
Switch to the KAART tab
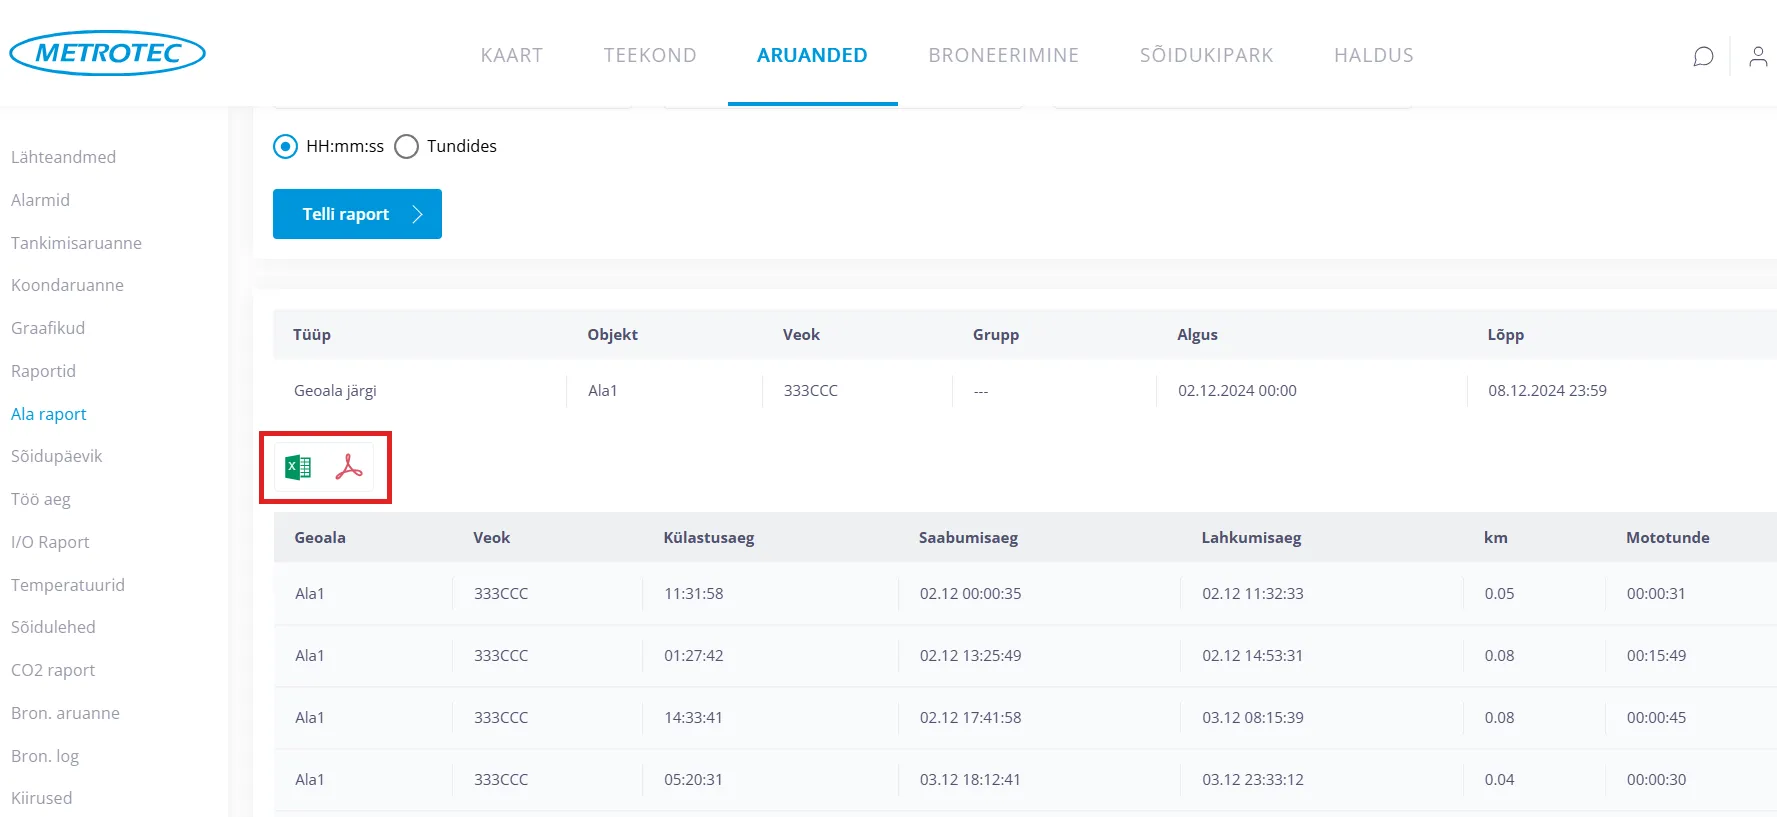tap(511, 55)
